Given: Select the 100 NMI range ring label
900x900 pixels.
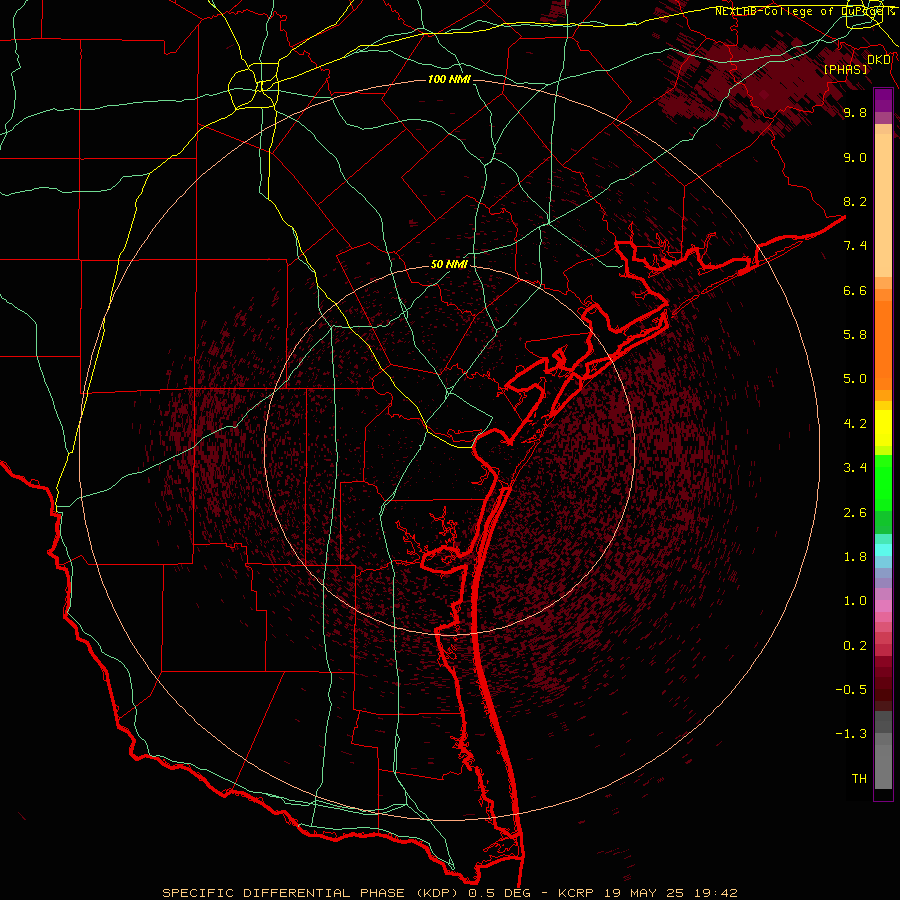Looking at the screenshot, I should click(x=449, y=79).
